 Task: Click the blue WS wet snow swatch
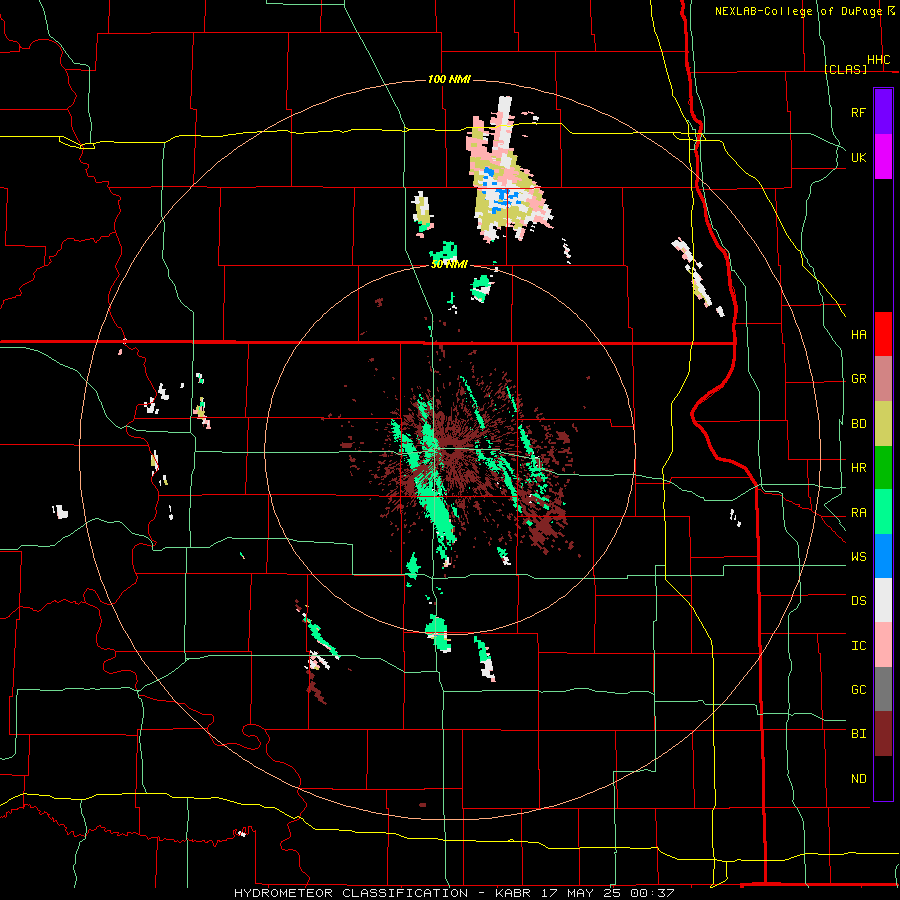point(883,556)
